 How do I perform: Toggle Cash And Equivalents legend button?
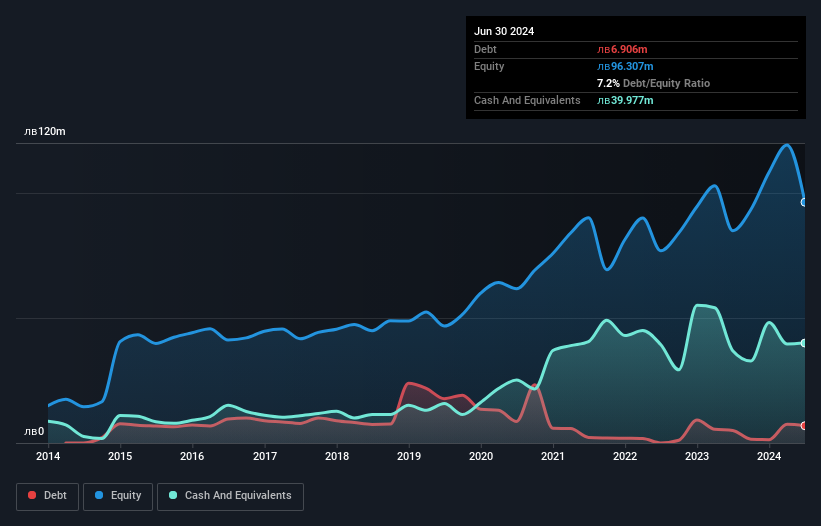point(230,496)
